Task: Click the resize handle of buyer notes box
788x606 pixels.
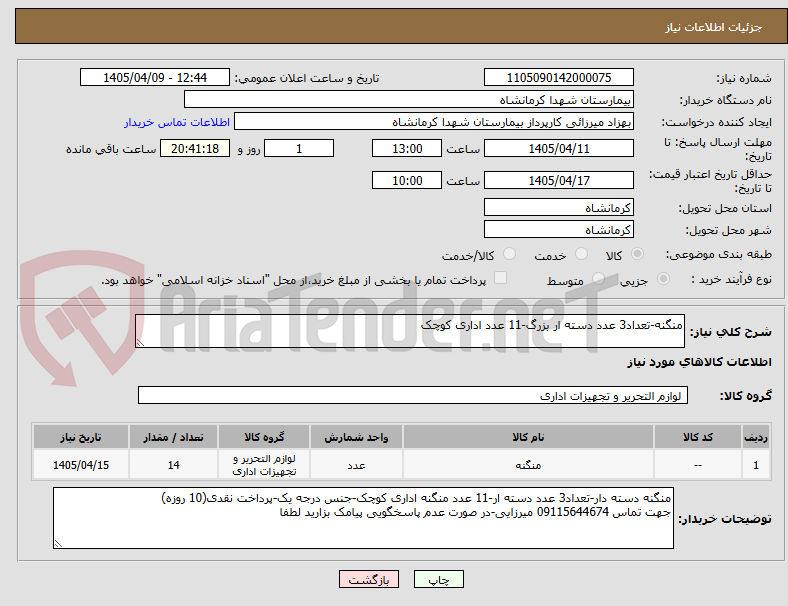Action: [58, 544]
